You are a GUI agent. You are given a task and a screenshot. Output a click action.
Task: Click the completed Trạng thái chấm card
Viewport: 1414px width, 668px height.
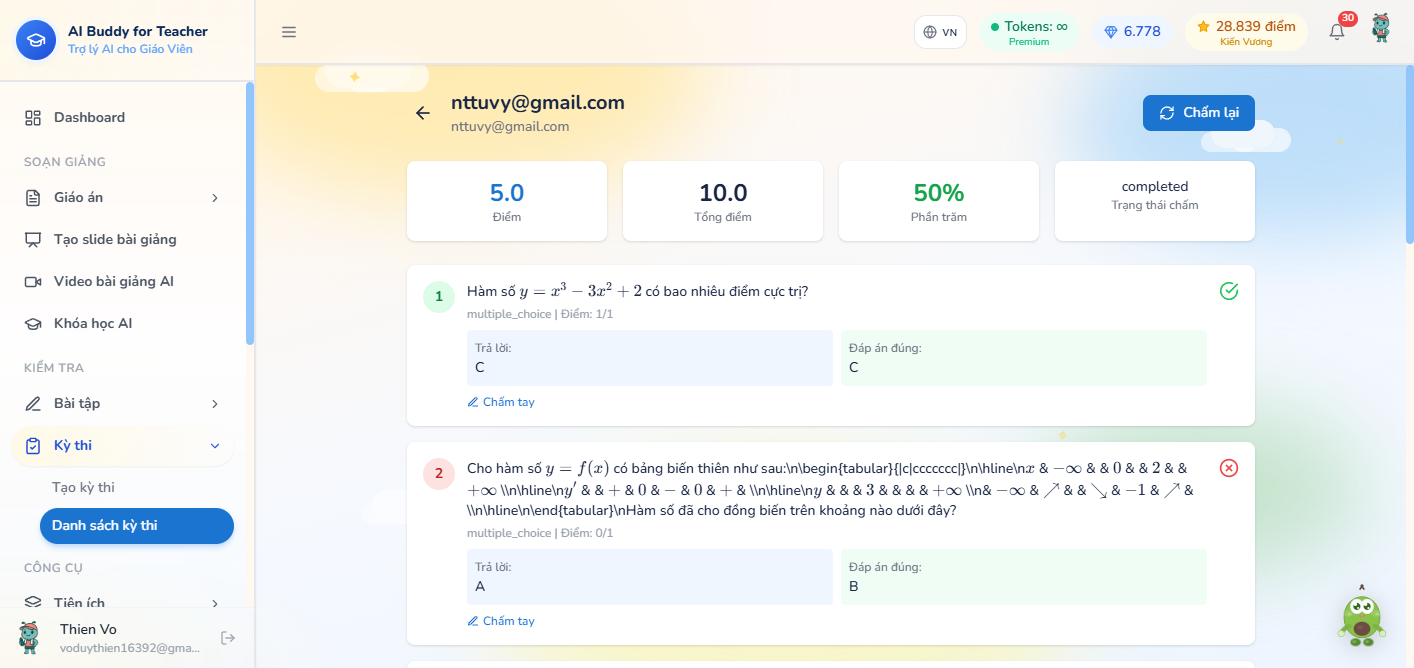1155,201
